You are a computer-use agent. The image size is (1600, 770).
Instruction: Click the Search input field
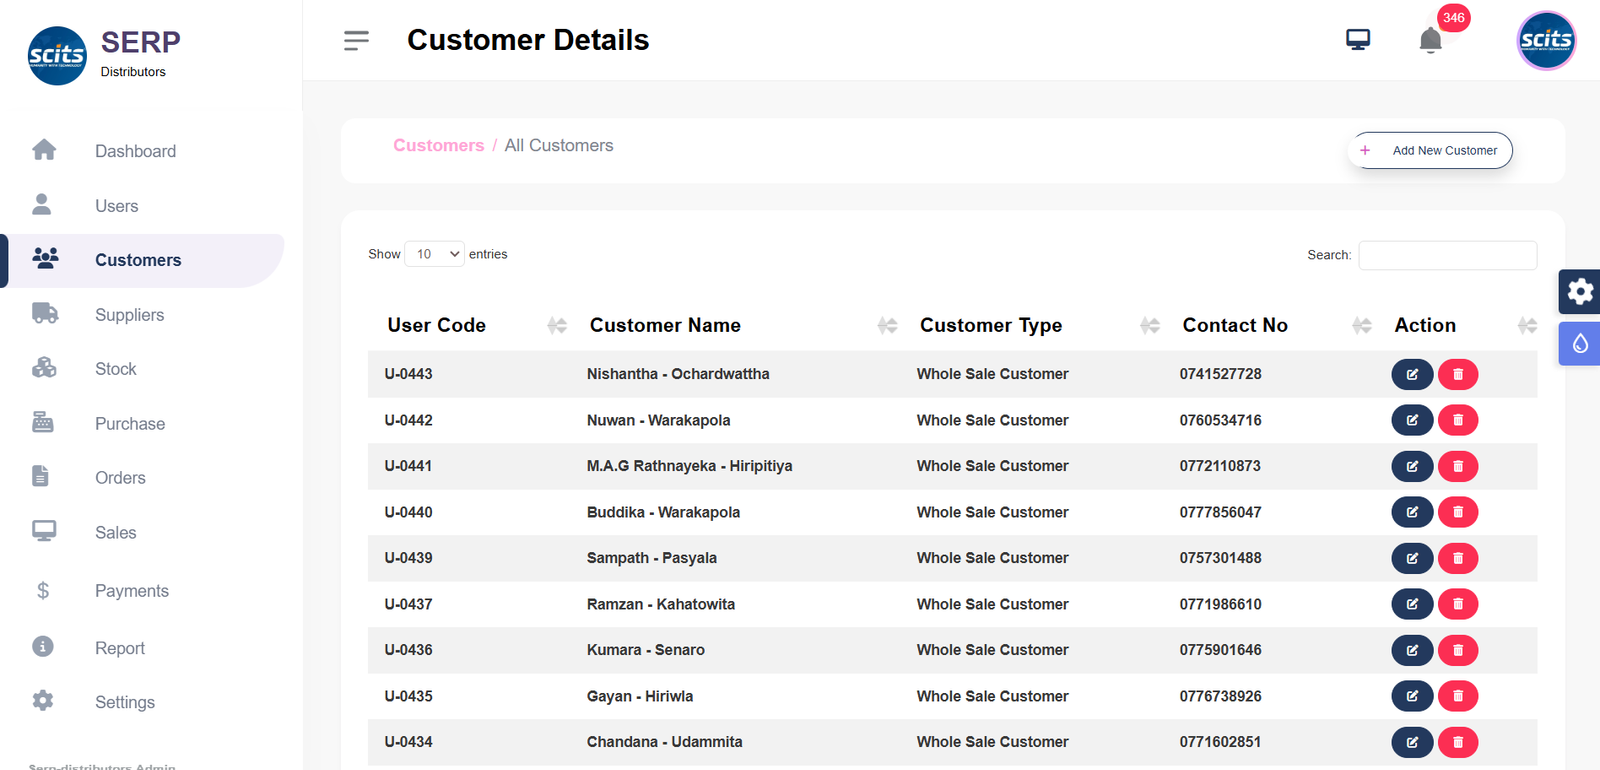(x=1447, y=255)
